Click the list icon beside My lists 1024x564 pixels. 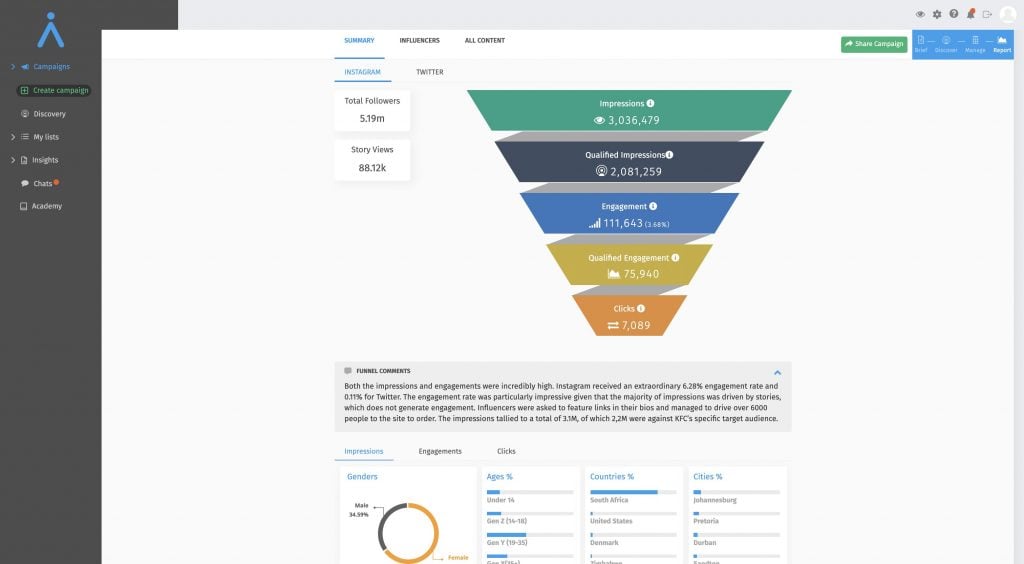coord(25,137)
